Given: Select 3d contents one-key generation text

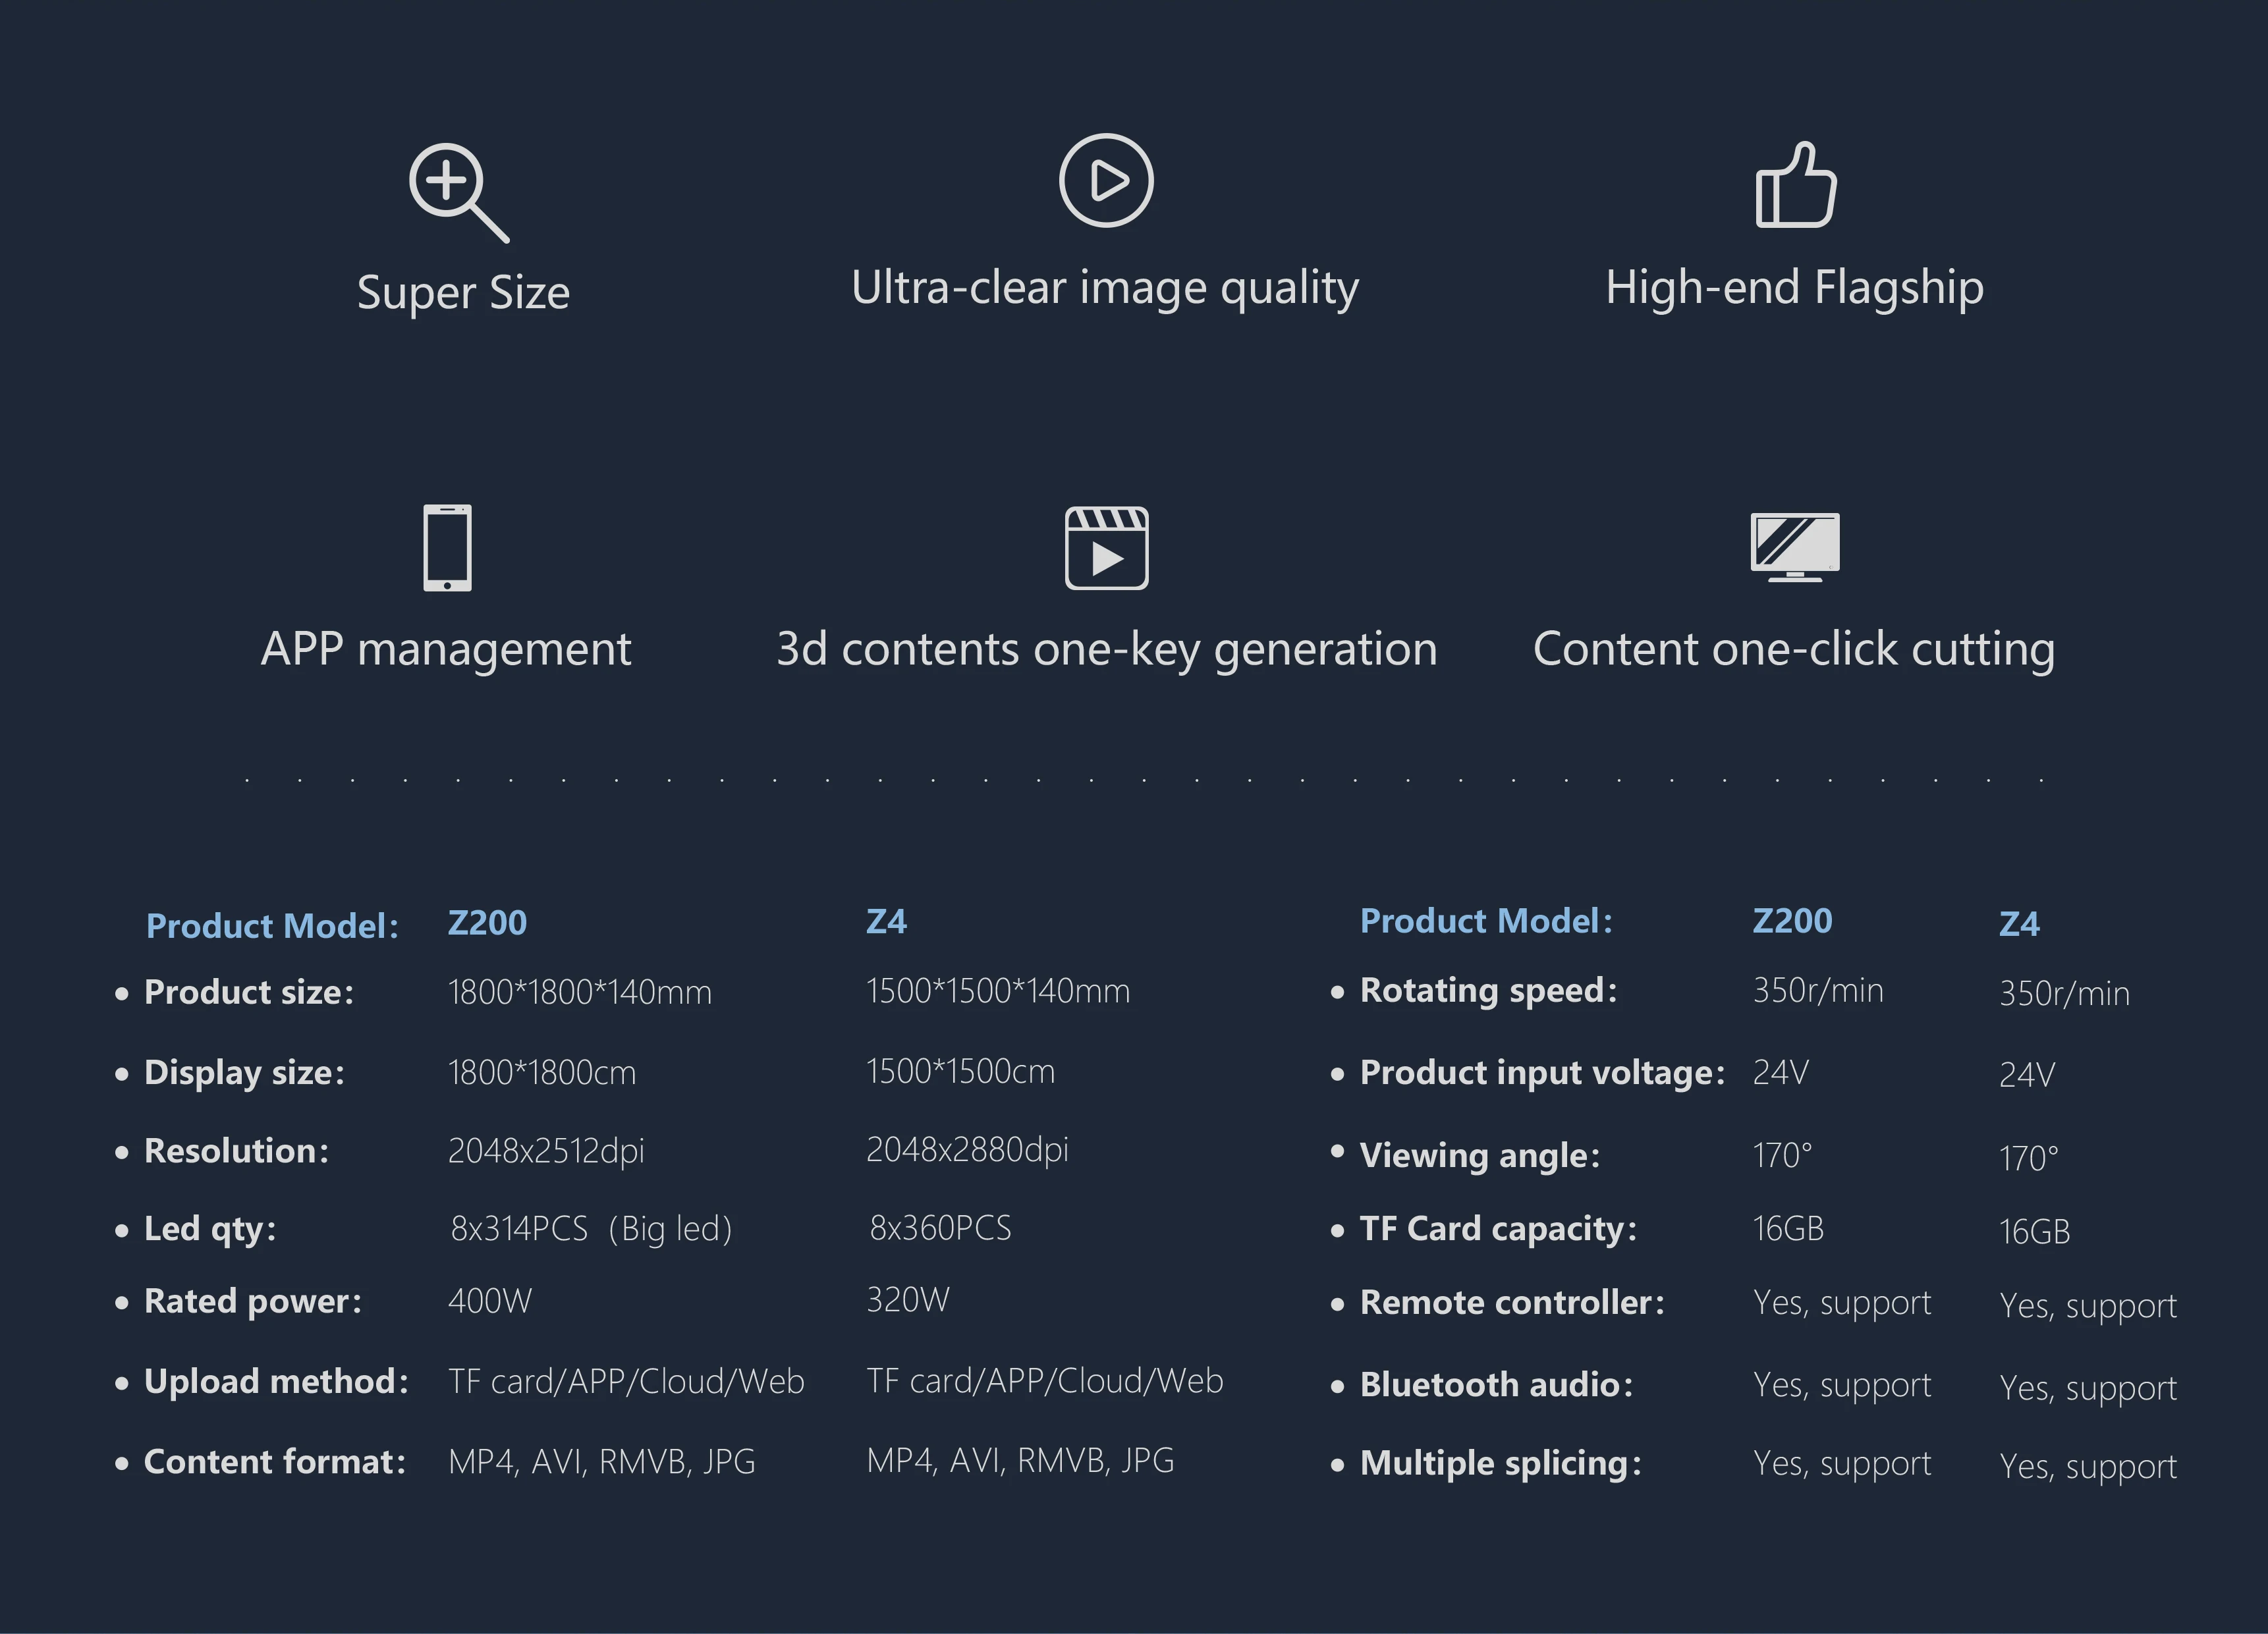Looking at the screenshot, I should coord(1106,649).
